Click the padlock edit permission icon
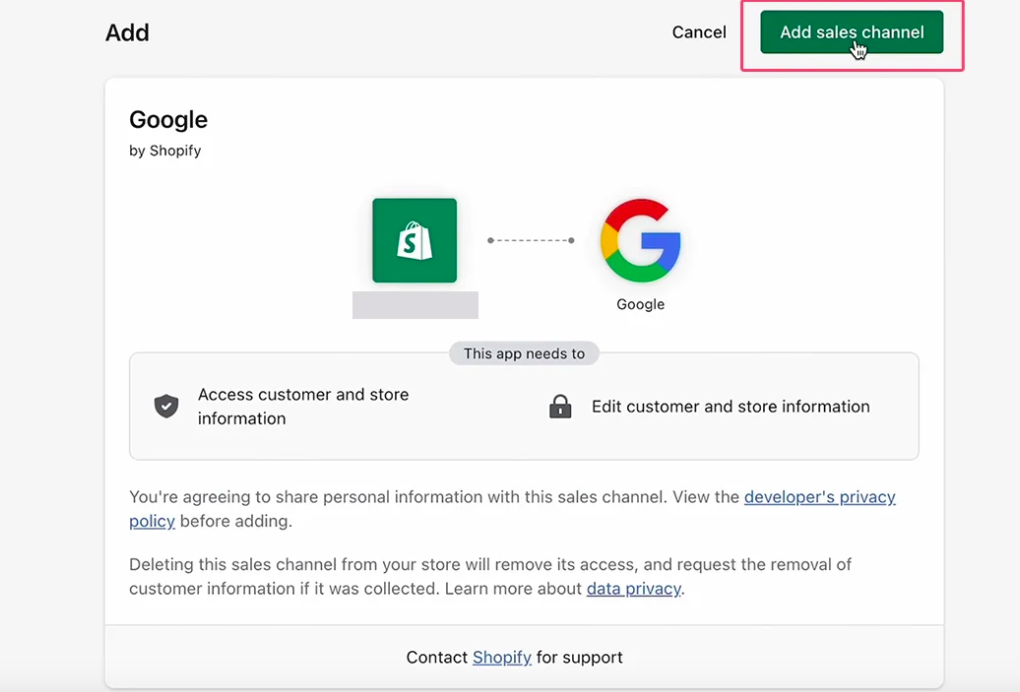1020x692 pixels. (560, 406)
